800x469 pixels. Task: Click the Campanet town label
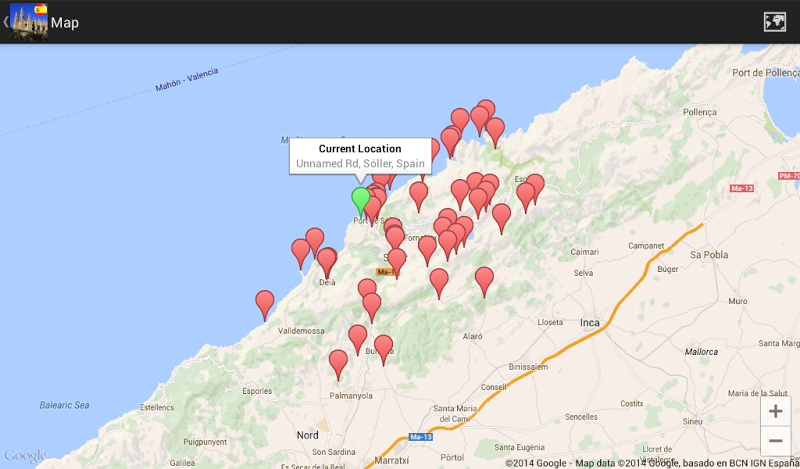click(x=646, y=246)
